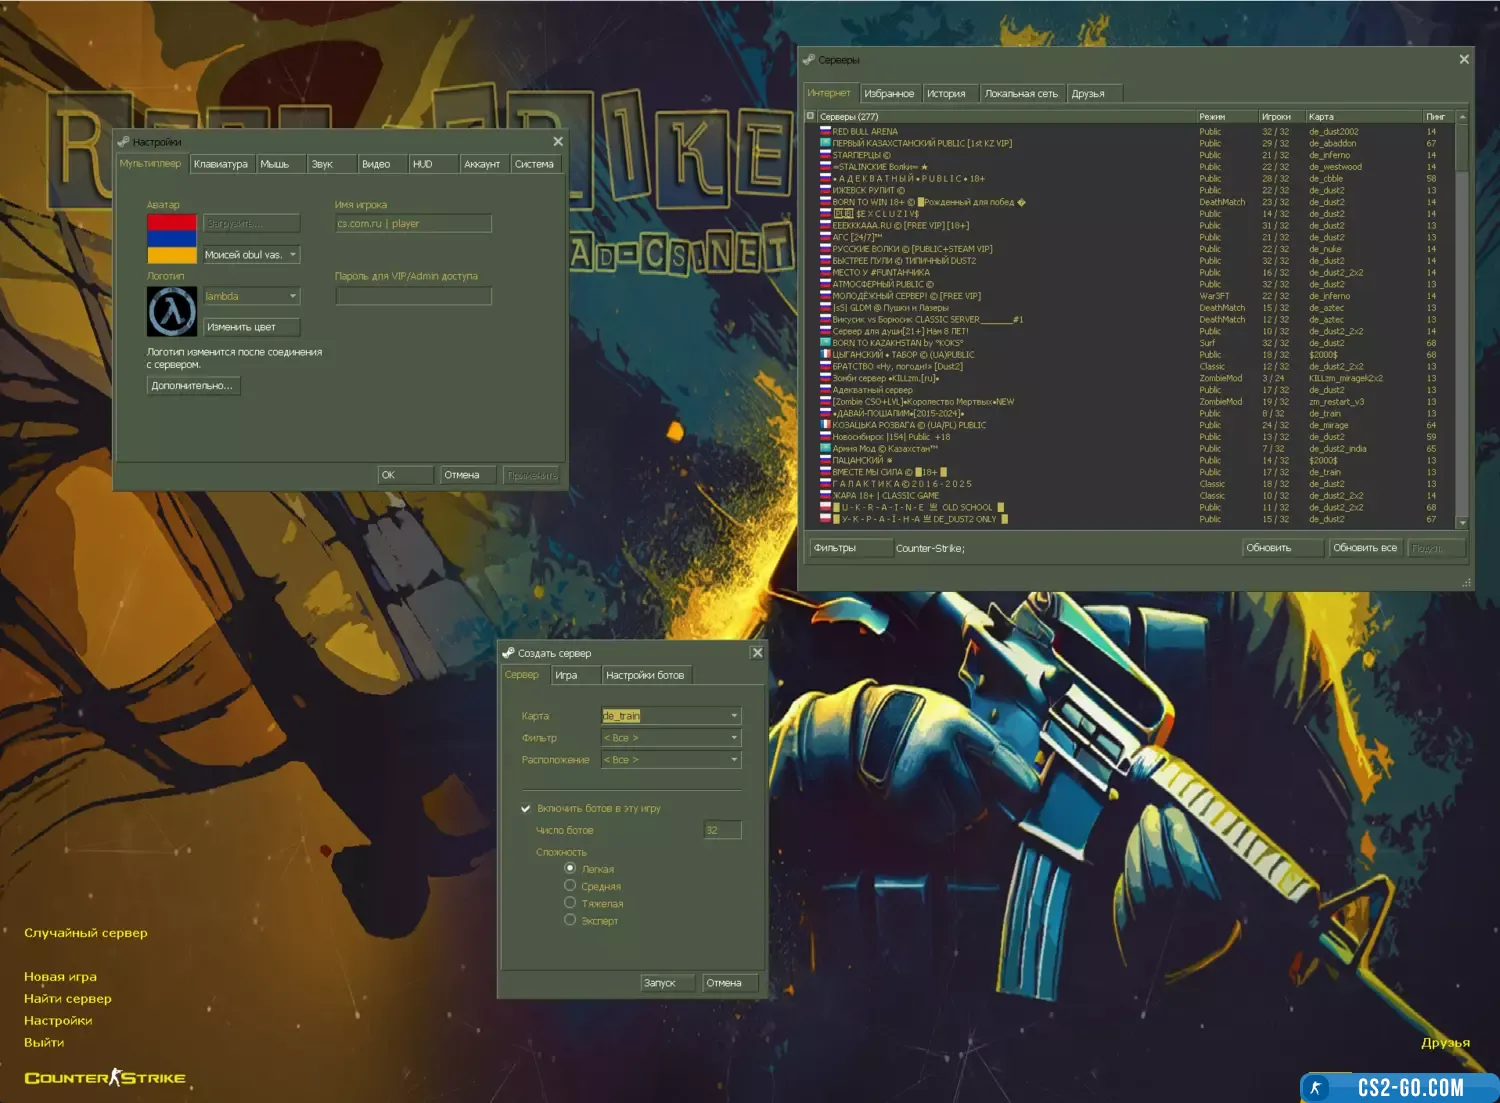Image resolution: width=1500 pixels, height=1103 pixels.
Task: Select Эксперт bot difficulty
Action: point(570,920)
